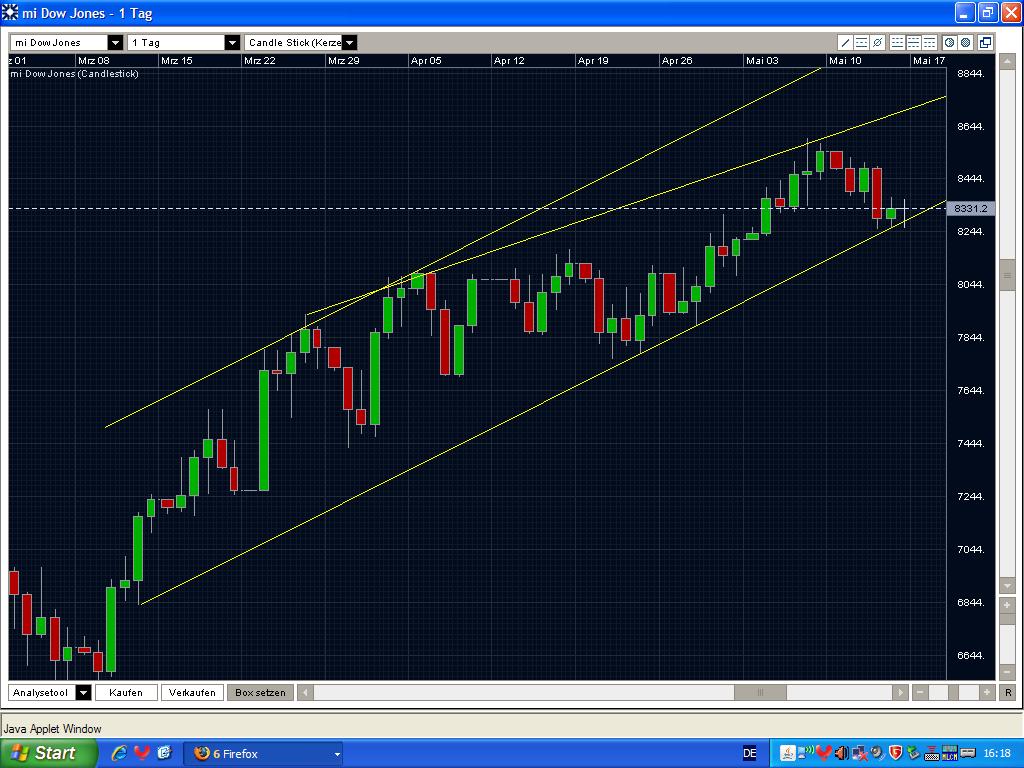Click the Java tray icon
This screenshot has height=768, width=1024.
pos(788,753)
